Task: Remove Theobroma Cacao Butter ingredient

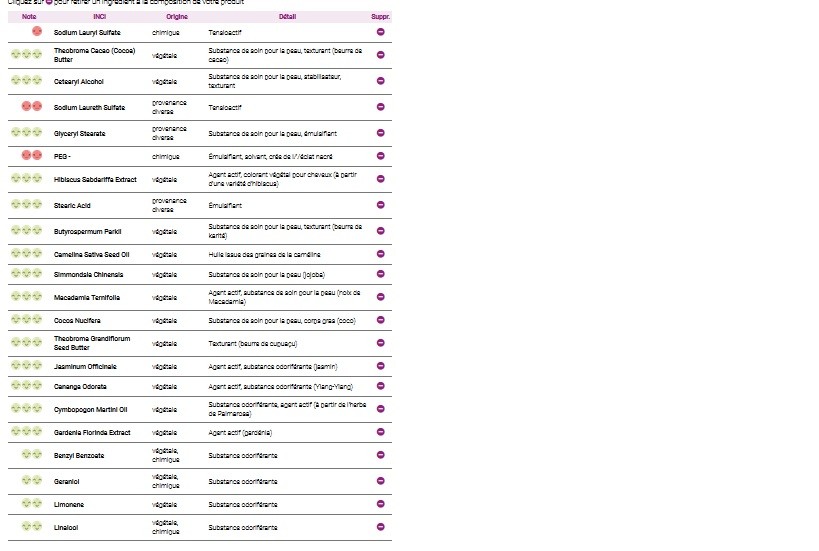Action: coord(380,55)
